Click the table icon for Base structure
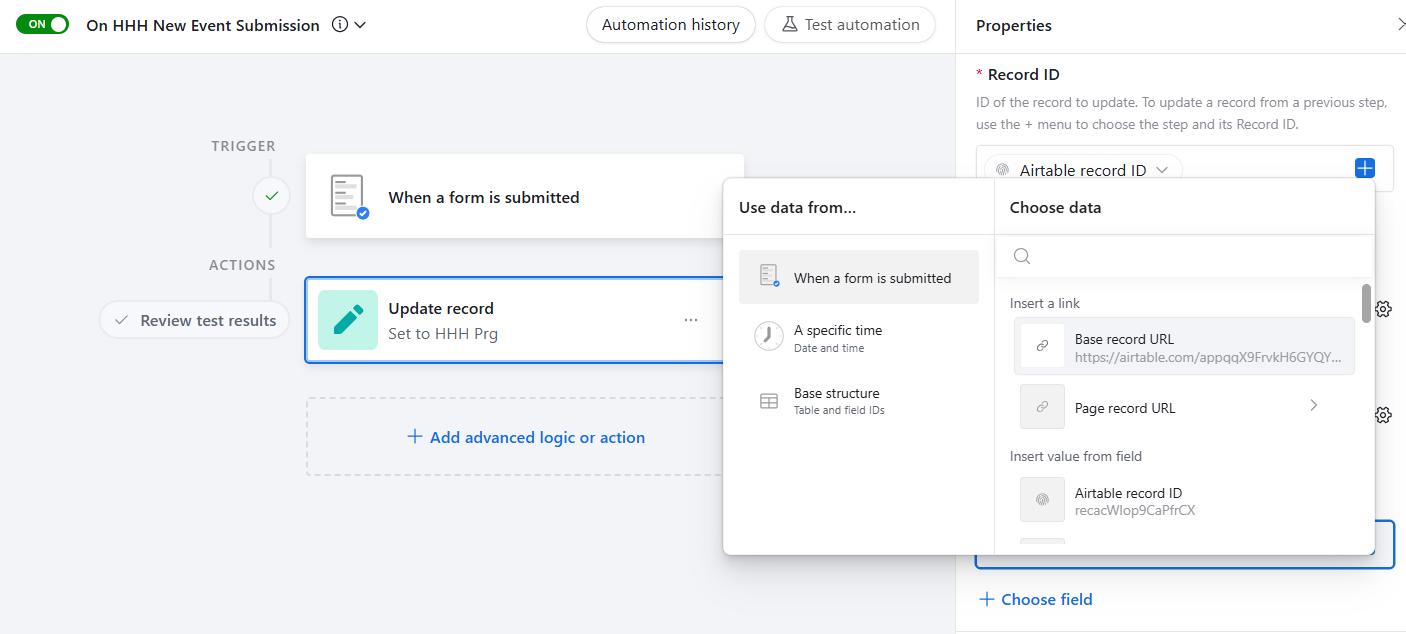Viewport: 1406px width, 634px height. (769, 401)
